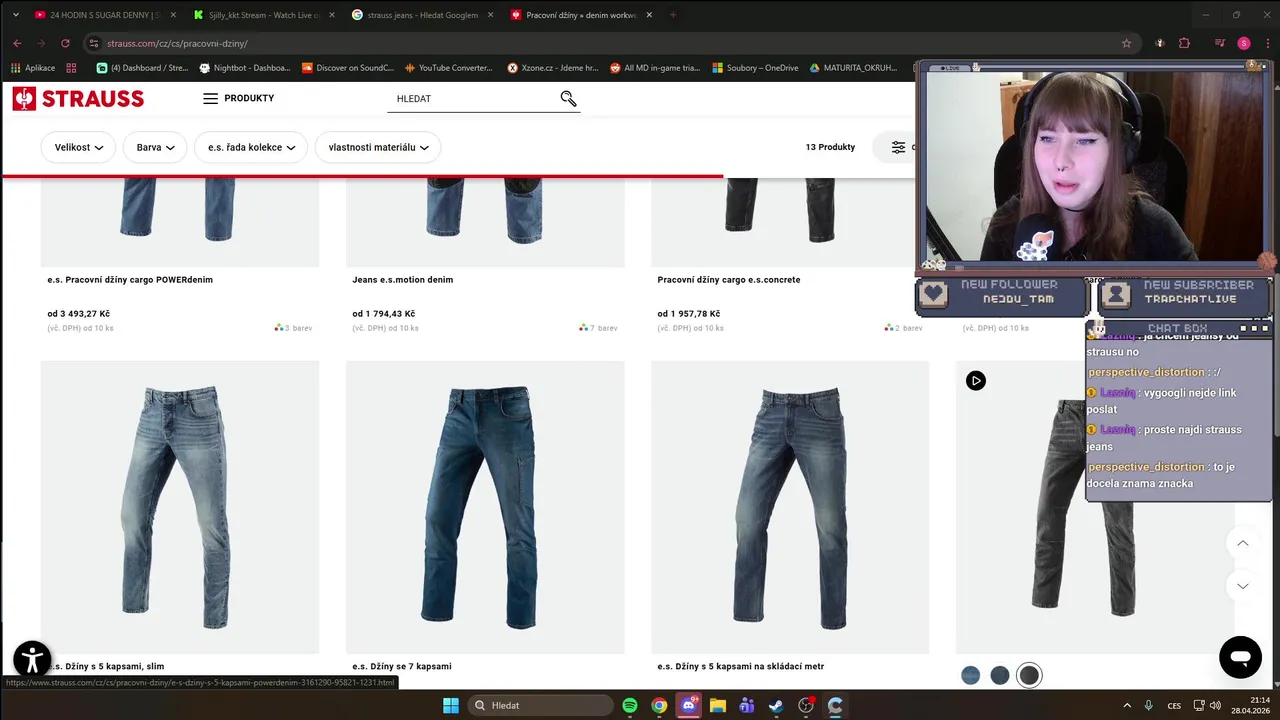Open the Discover on SoundC... bookmark
1280x720 pixels.
click(x=347, y=68)
